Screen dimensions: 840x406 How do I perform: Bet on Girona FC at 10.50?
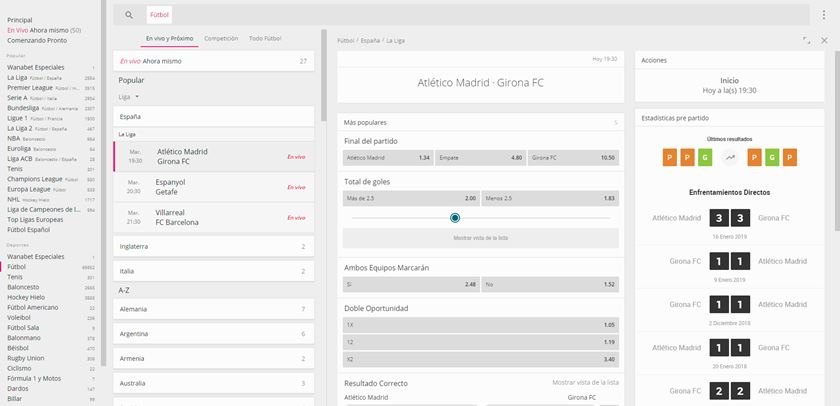tap(573, 158)
